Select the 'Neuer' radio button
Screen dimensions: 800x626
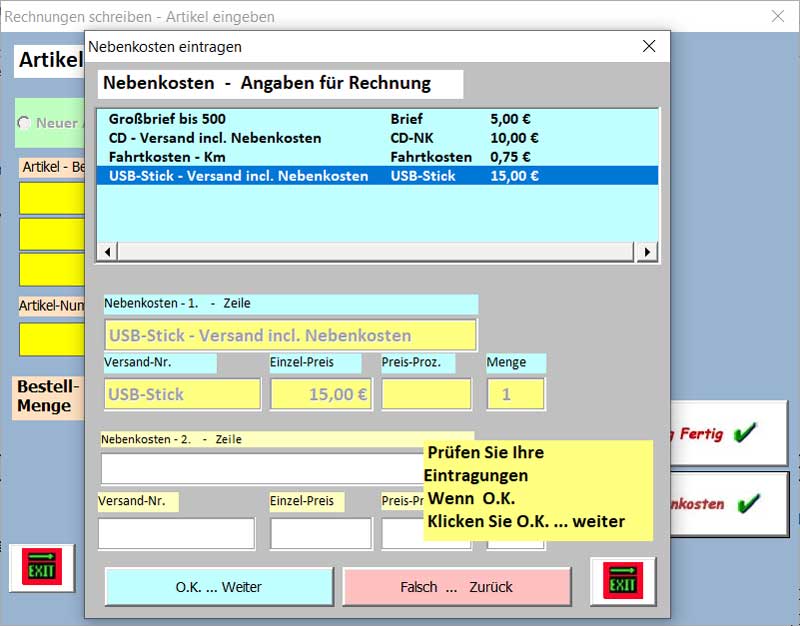coord(24,123)
